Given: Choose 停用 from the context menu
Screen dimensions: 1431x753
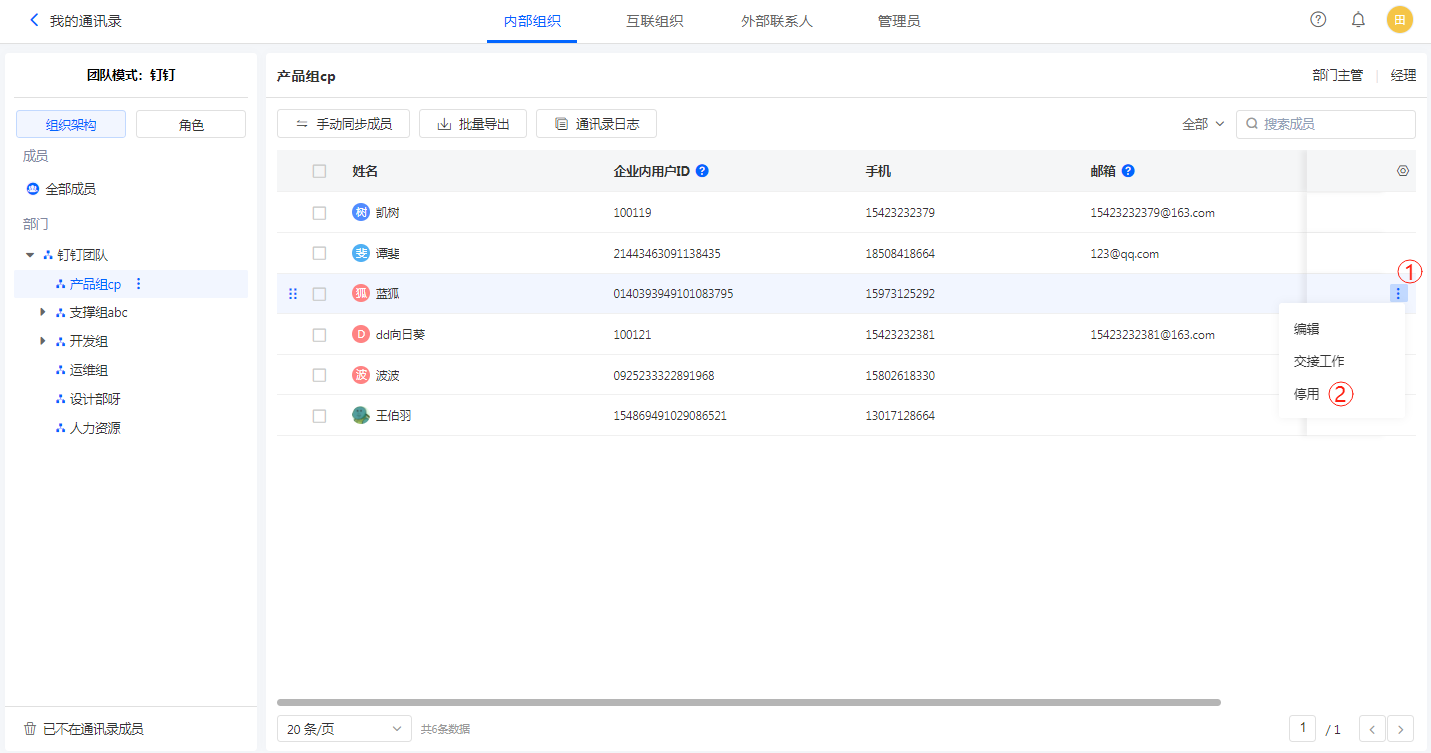Looking at the screenshot, I should tap(1306, 394).
